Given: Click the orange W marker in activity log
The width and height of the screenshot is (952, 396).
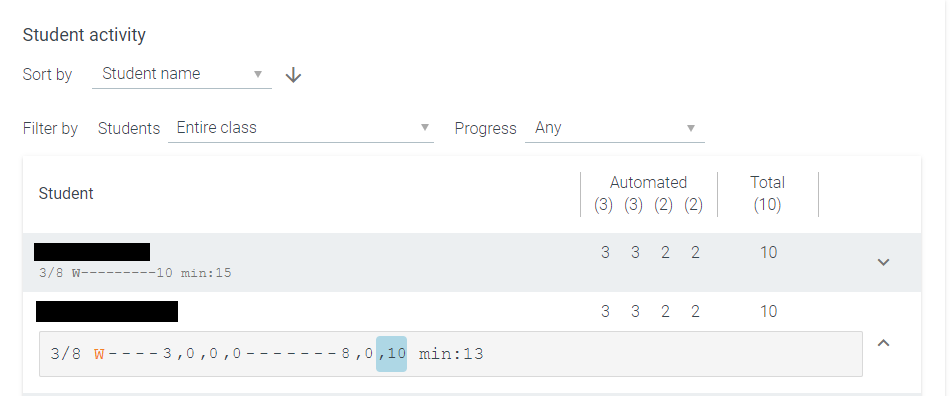Looking at the screenshot, I should pos(99,354).
